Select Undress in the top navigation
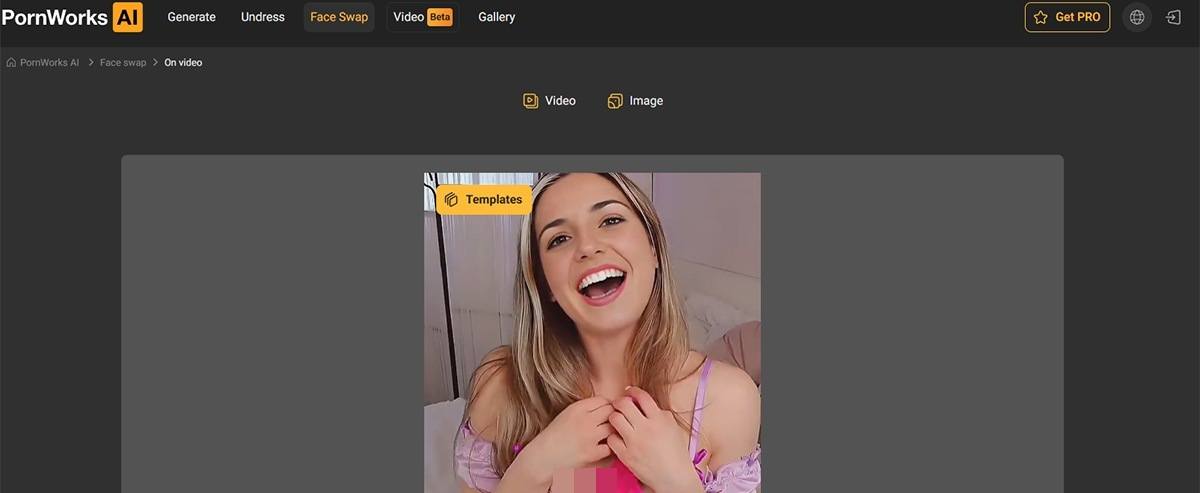 pos(263,17)
